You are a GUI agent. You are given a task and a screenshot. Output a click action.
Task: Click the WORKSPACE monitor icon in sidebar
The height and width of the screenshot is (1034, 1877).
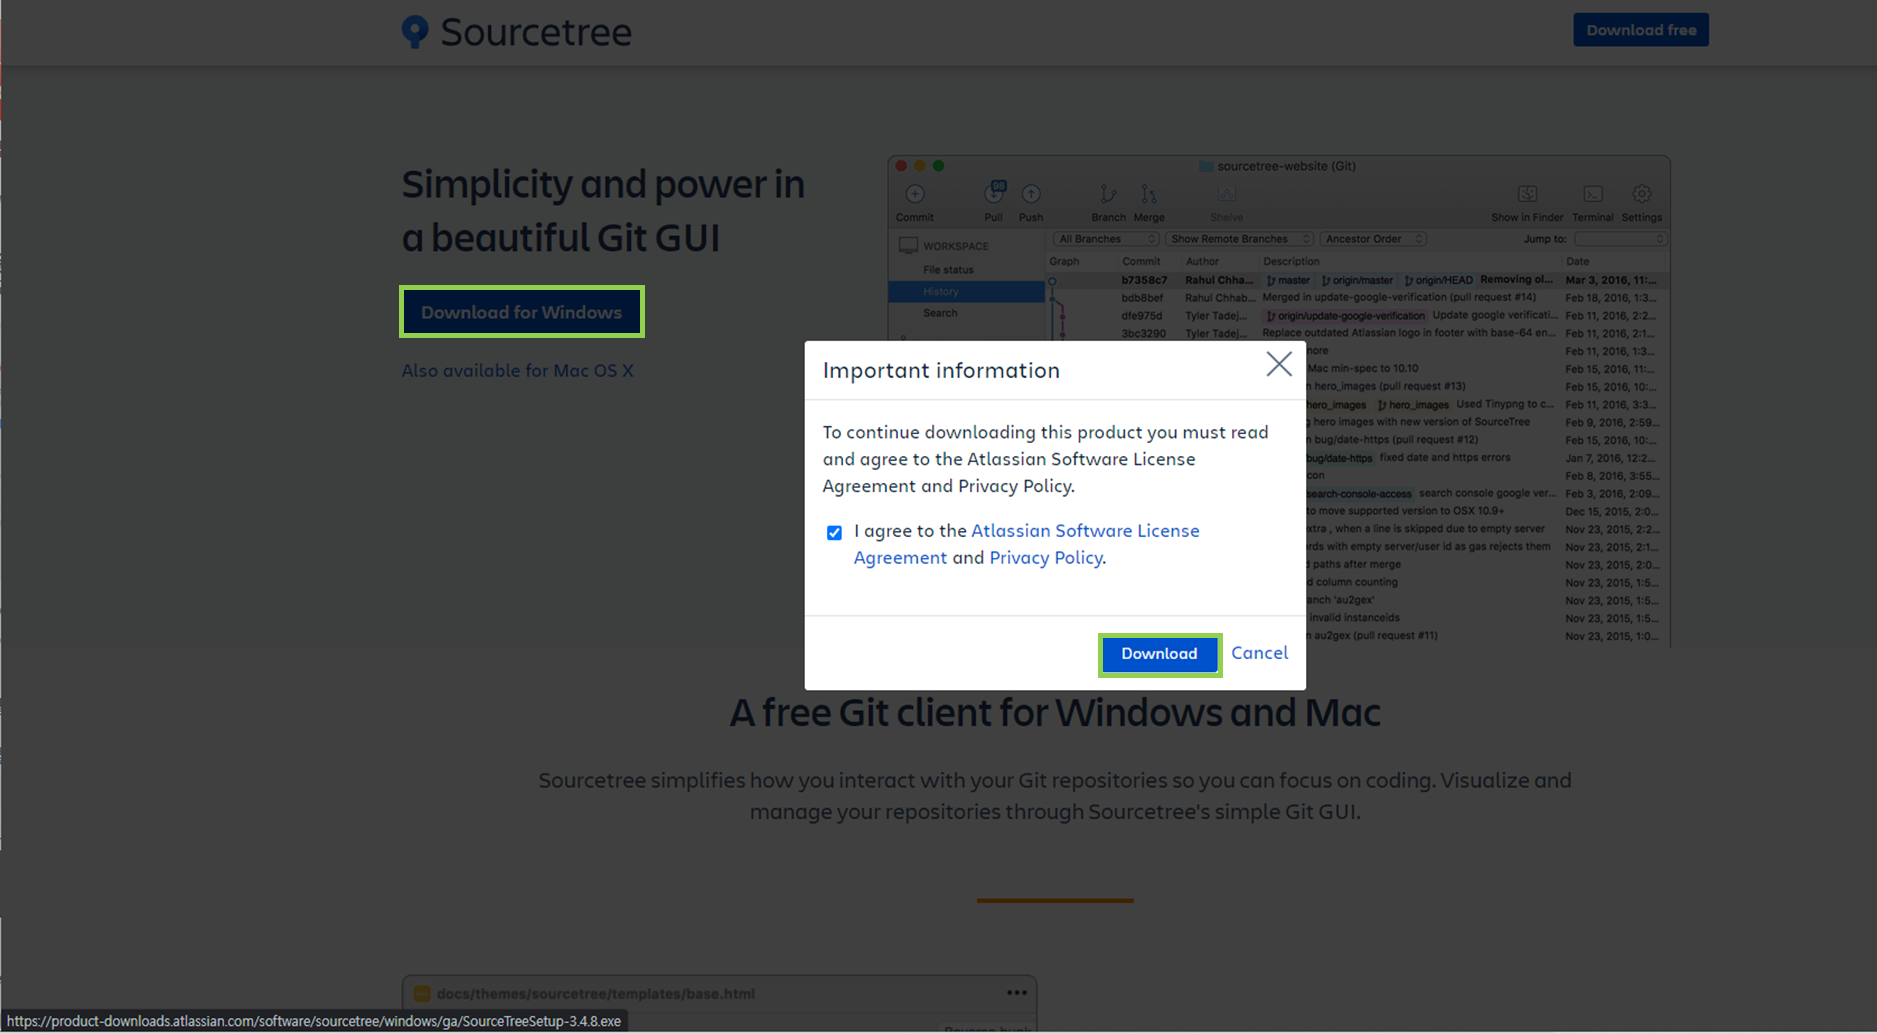[908, 246]
